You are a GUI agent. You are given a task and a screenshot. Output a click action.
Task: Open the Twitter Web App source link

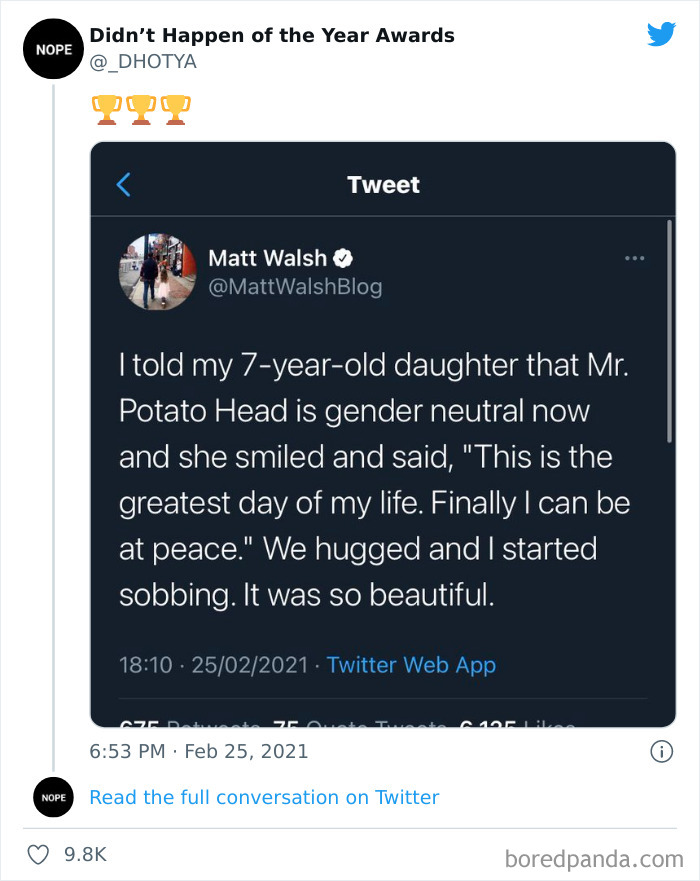coord(411,665)
